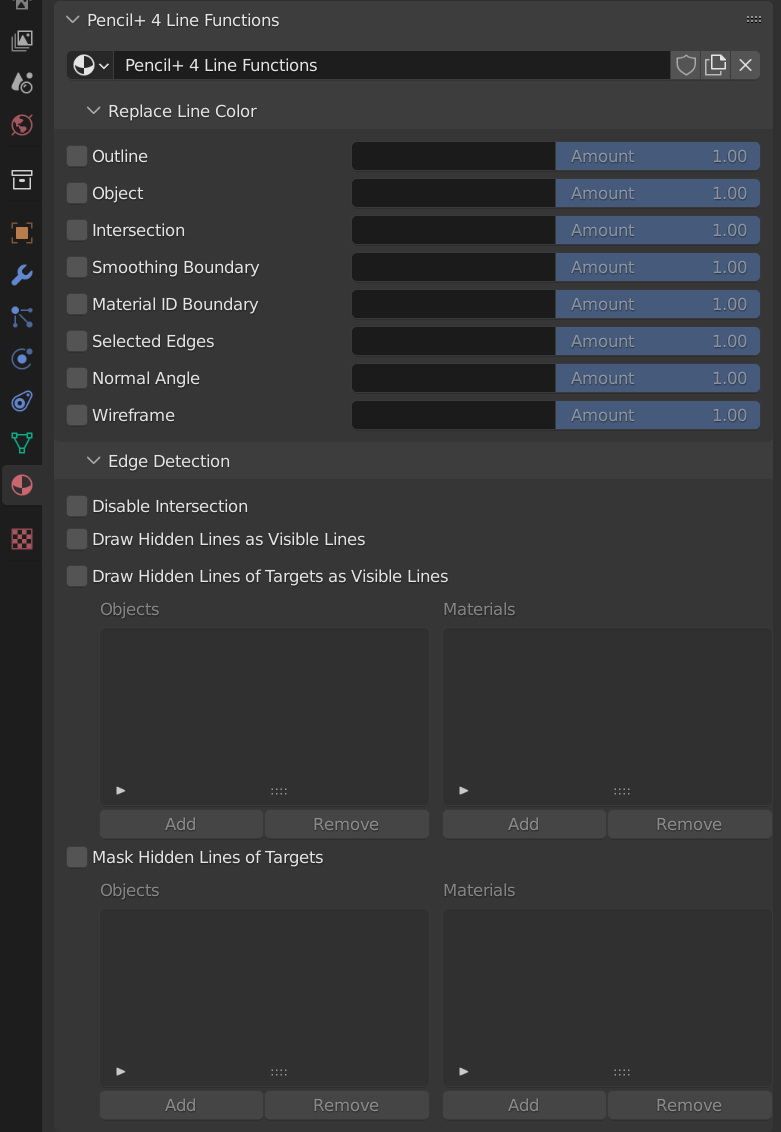The height and width of the screenshot is (1132, 781).
Task: Open the Object Properties tab
Action: [x=22, y=233]
